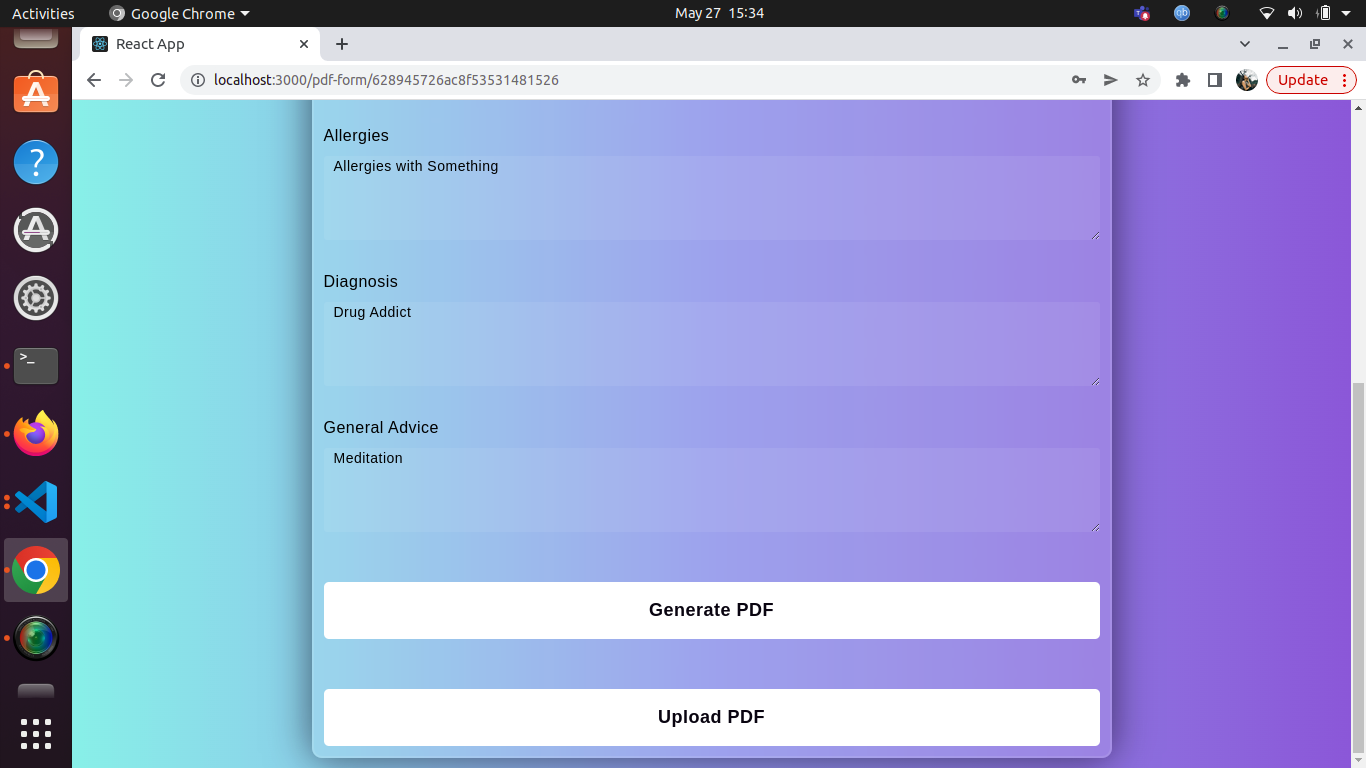1366x768 pixels.
Task: Bookmark this page with the star icon
Action: coord(1143,80)
